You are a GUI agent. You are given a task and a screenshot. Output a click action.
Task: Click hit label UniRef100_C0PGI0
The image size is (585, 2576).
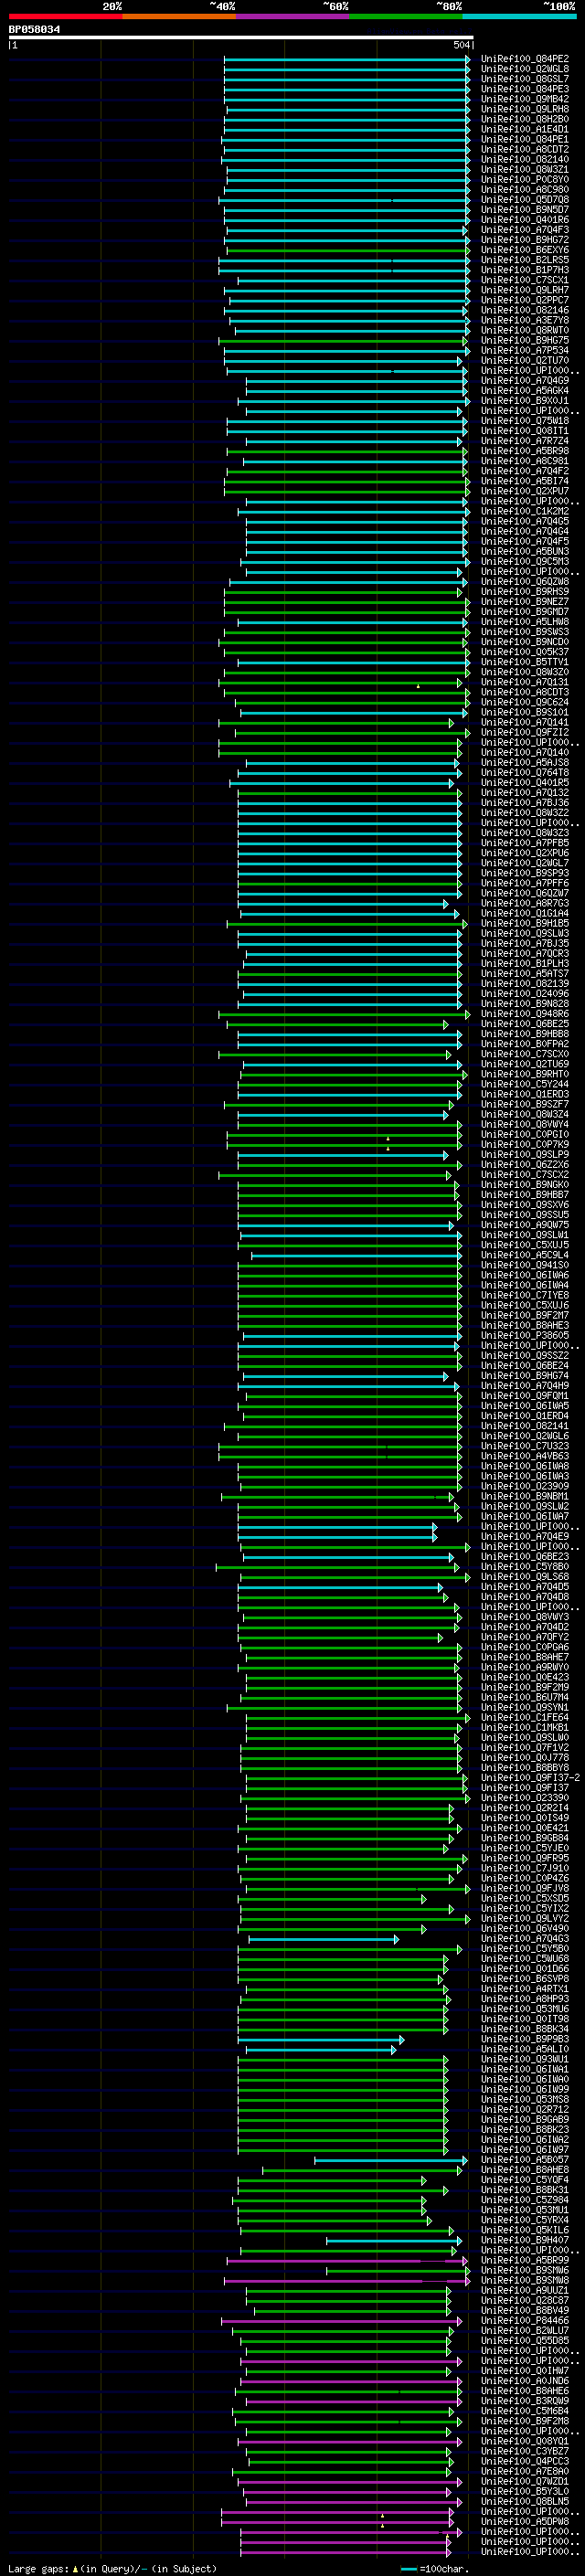coord(525,1135)
